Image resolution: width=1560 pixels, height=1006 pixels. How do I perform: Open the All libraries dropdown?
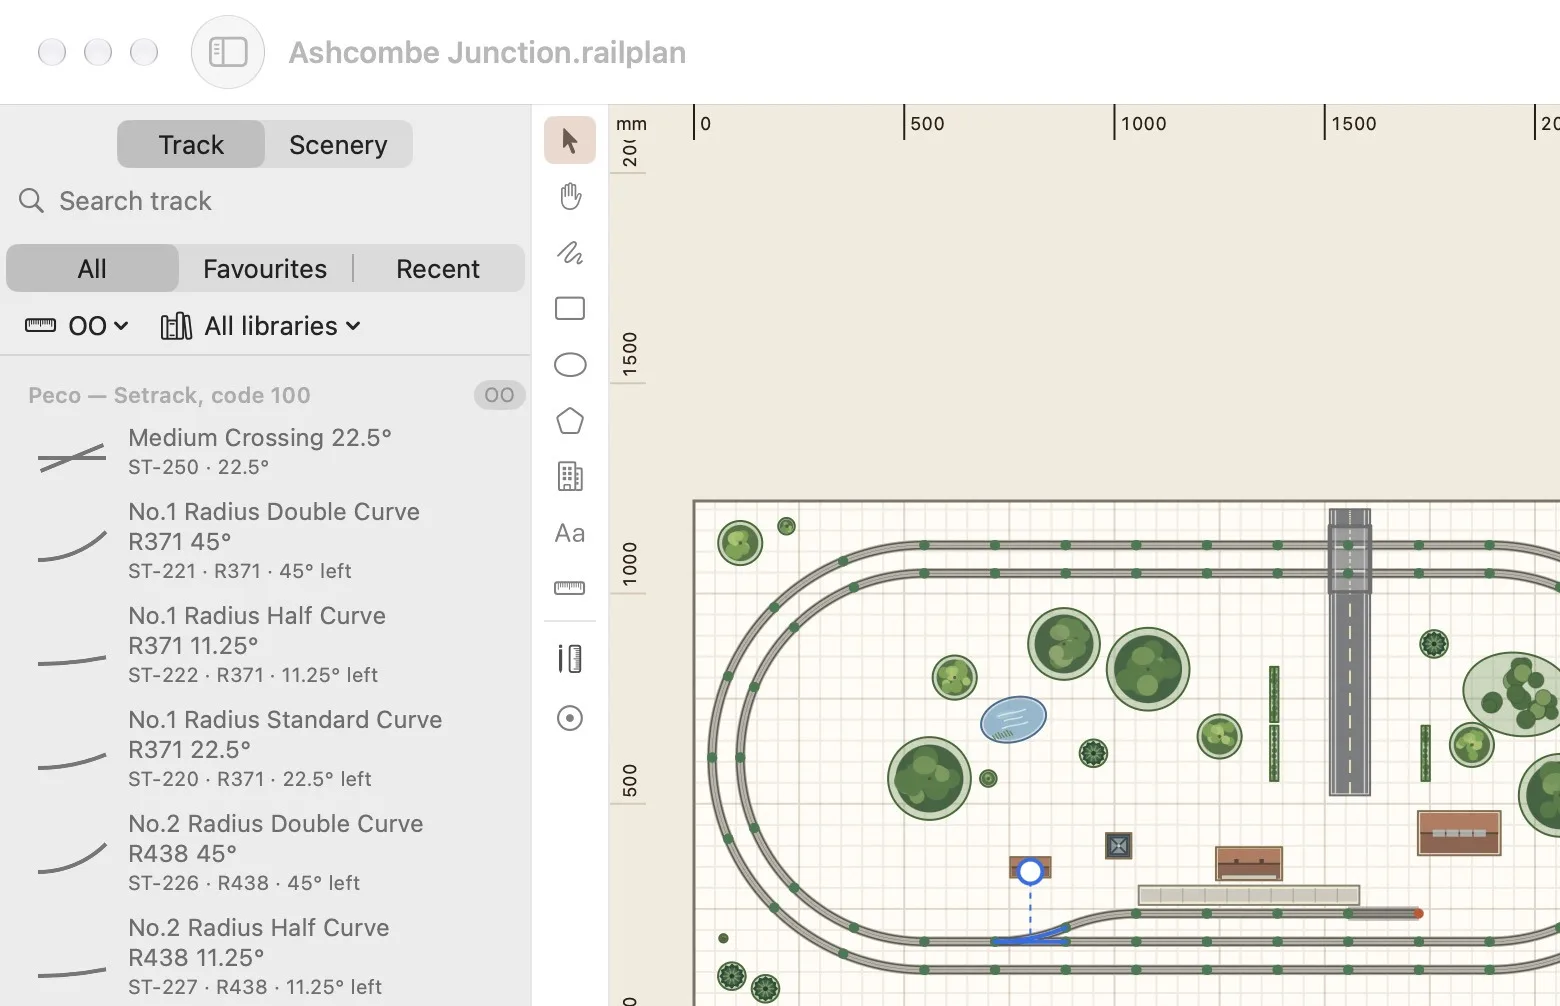[x=261, y=326]
